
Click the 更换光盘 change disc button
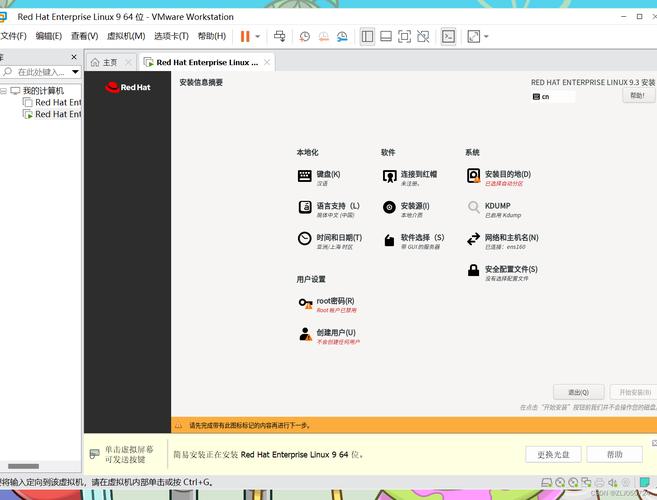(x=553, y=454)
